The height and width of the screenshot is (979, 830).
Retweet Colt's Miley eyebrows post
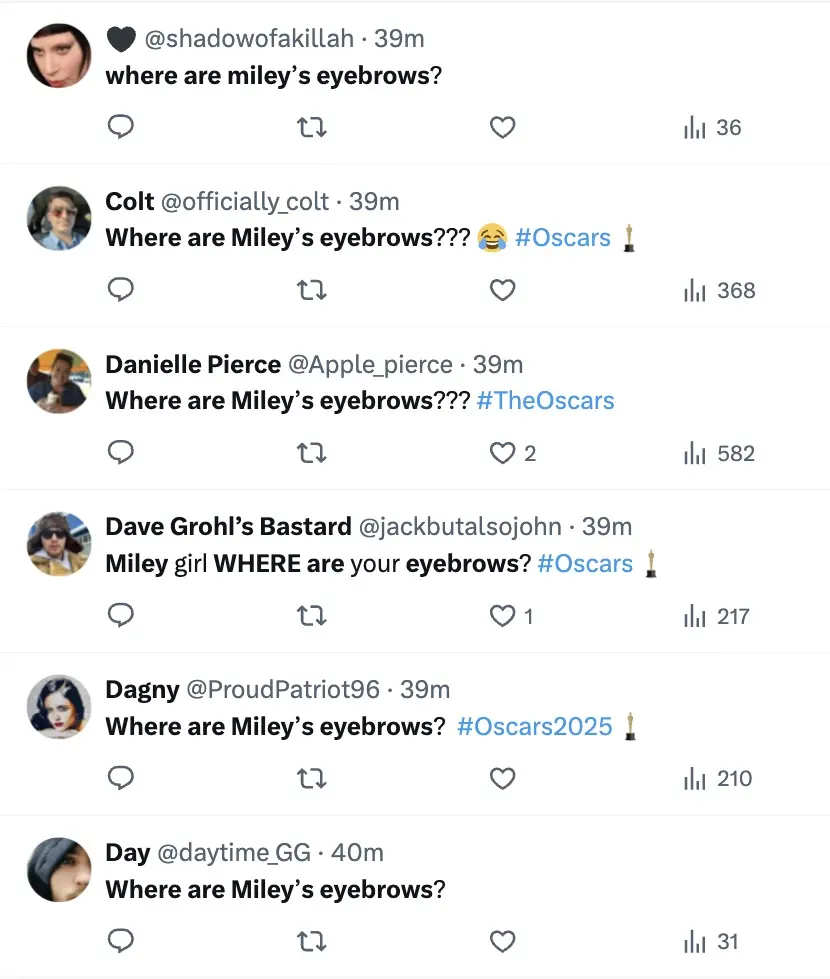(312, 291)
